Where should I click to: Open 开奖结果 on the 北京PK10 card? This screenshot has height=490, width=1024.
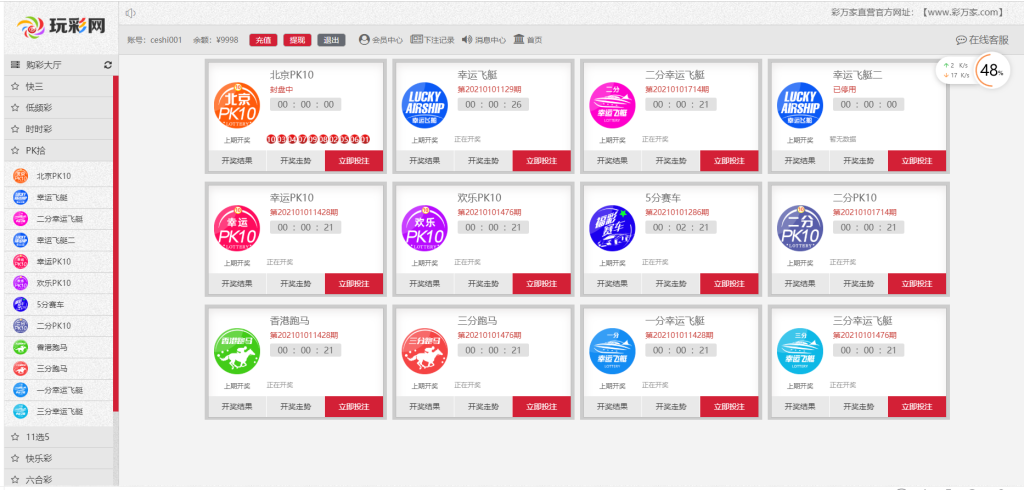[237, 160]
